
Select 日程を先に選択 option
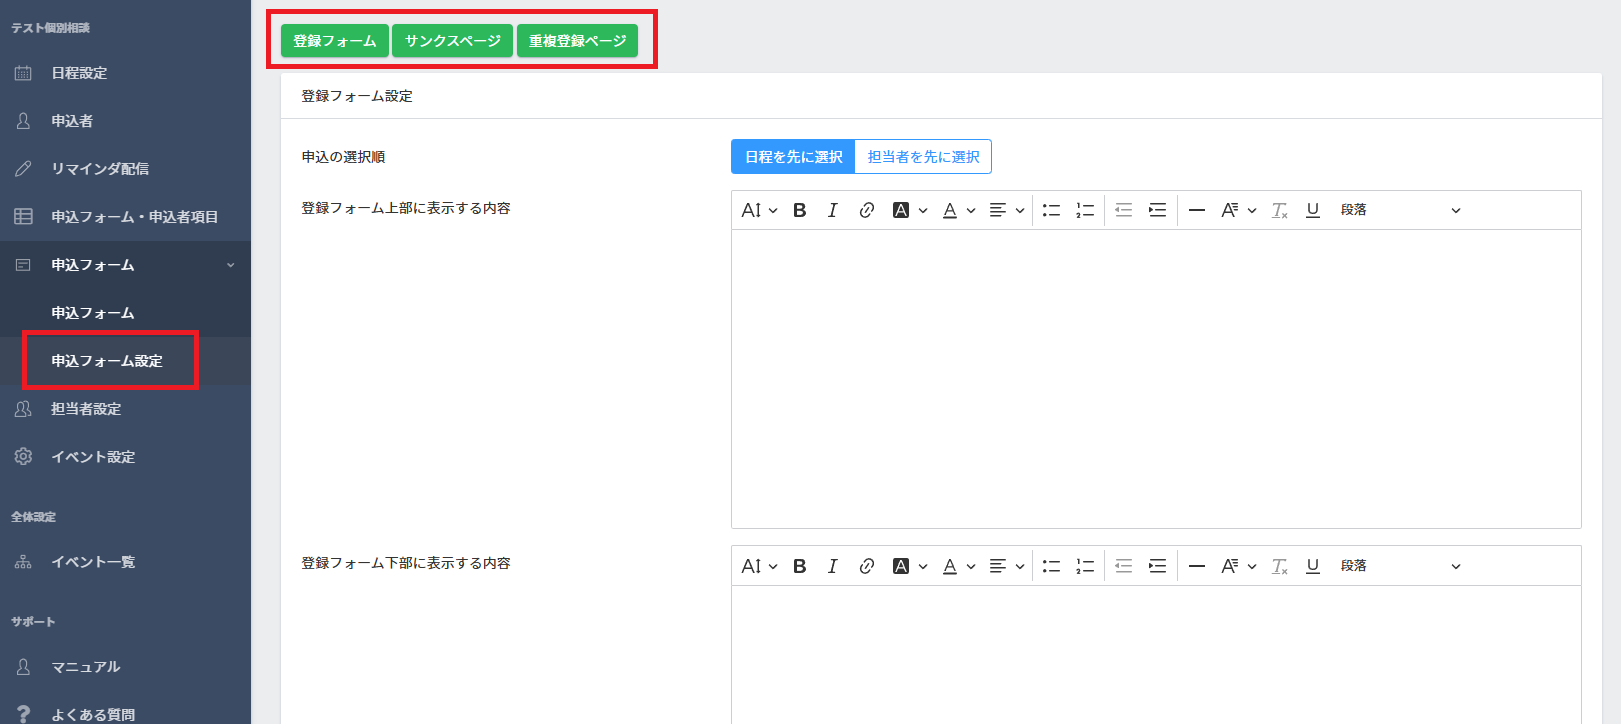[793, 157]
